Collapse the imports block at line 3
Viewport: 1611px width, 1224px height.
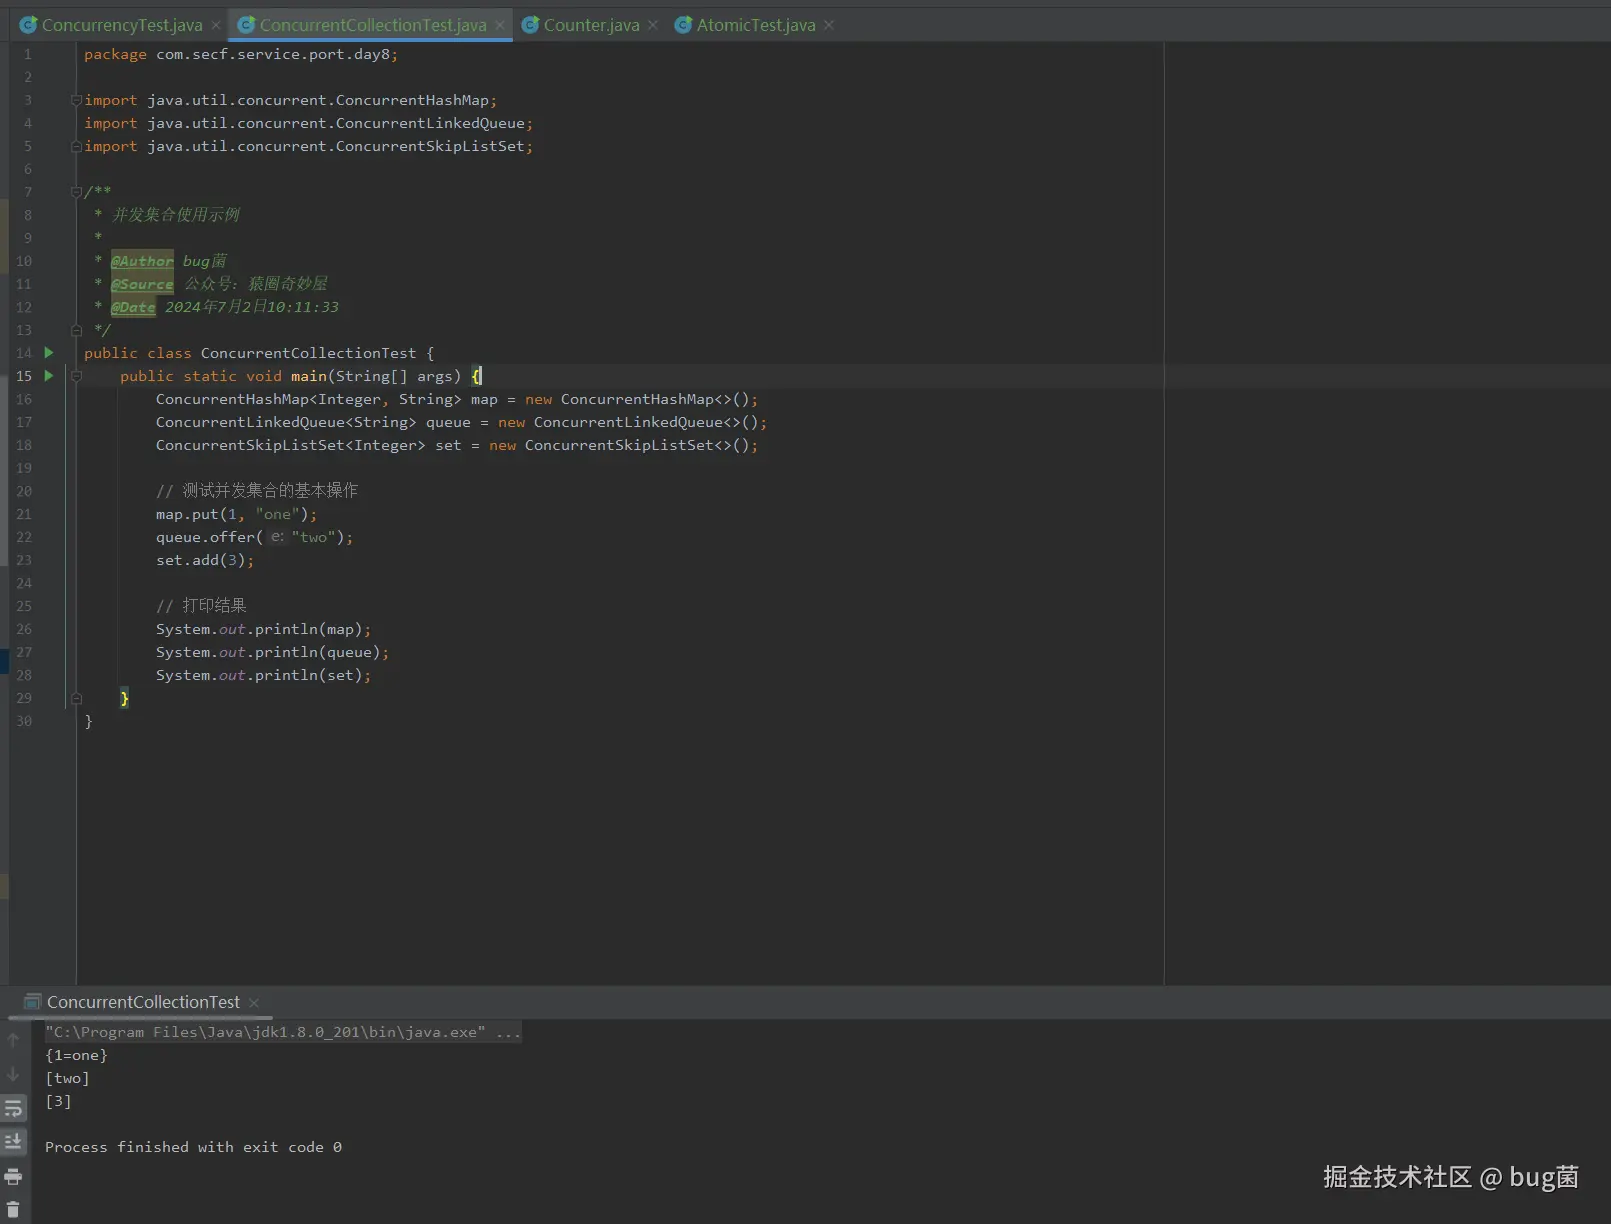(x=76, y=100)
